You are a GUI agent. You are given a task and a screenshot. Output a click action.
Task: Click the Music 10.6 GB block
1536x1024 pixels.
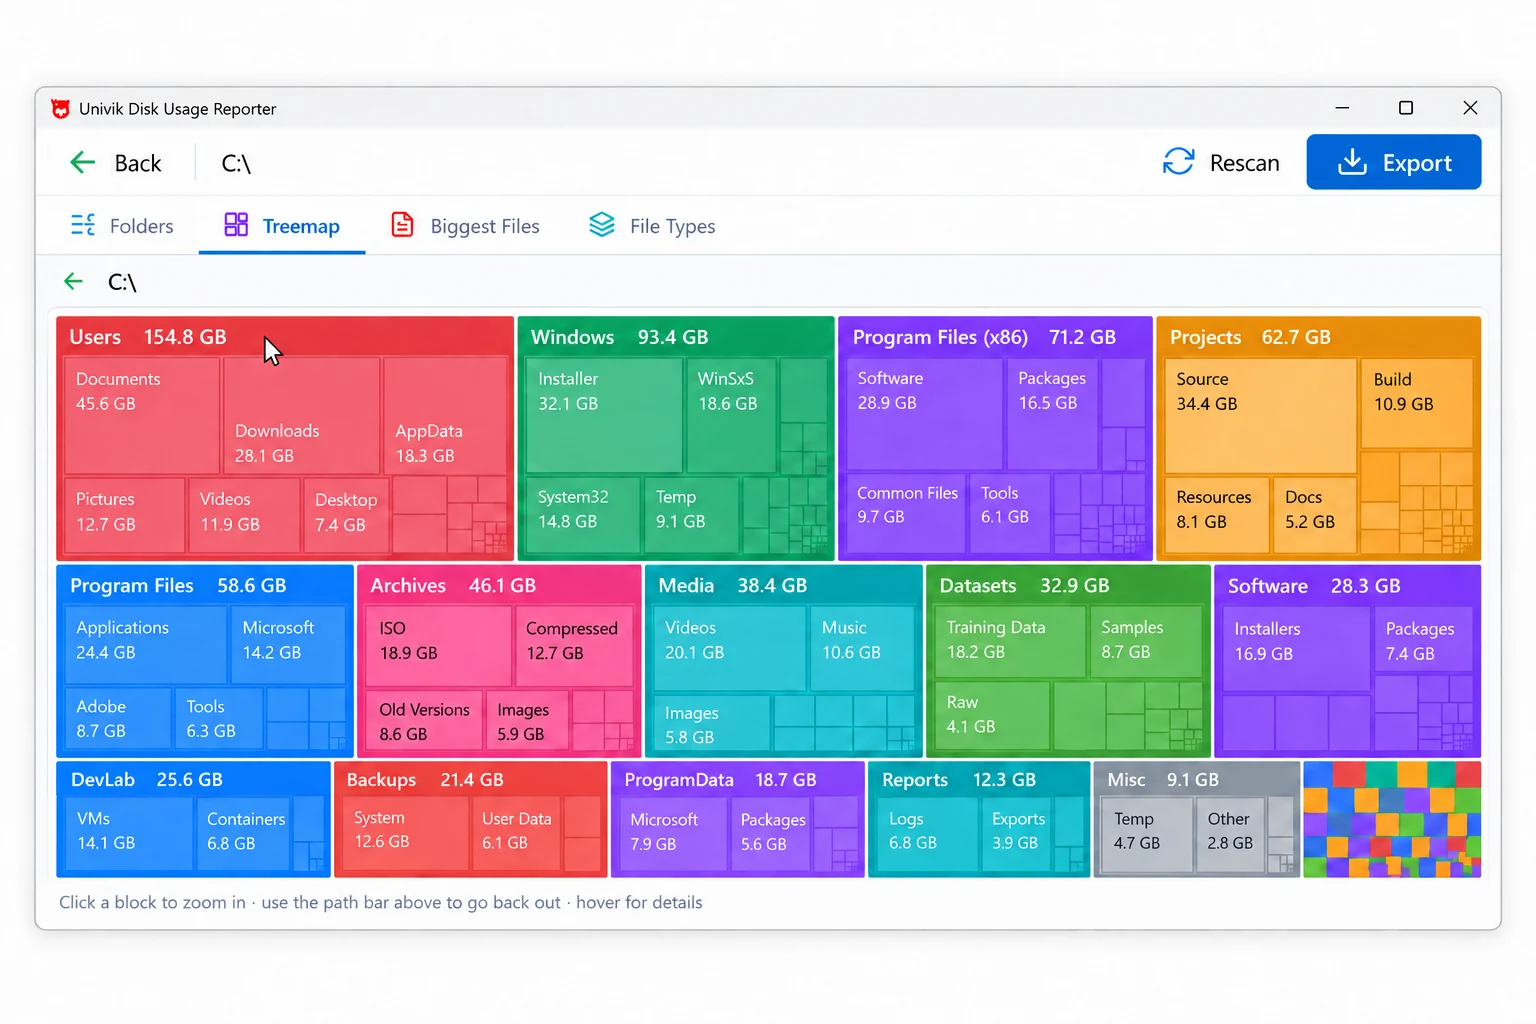[862, 647]
